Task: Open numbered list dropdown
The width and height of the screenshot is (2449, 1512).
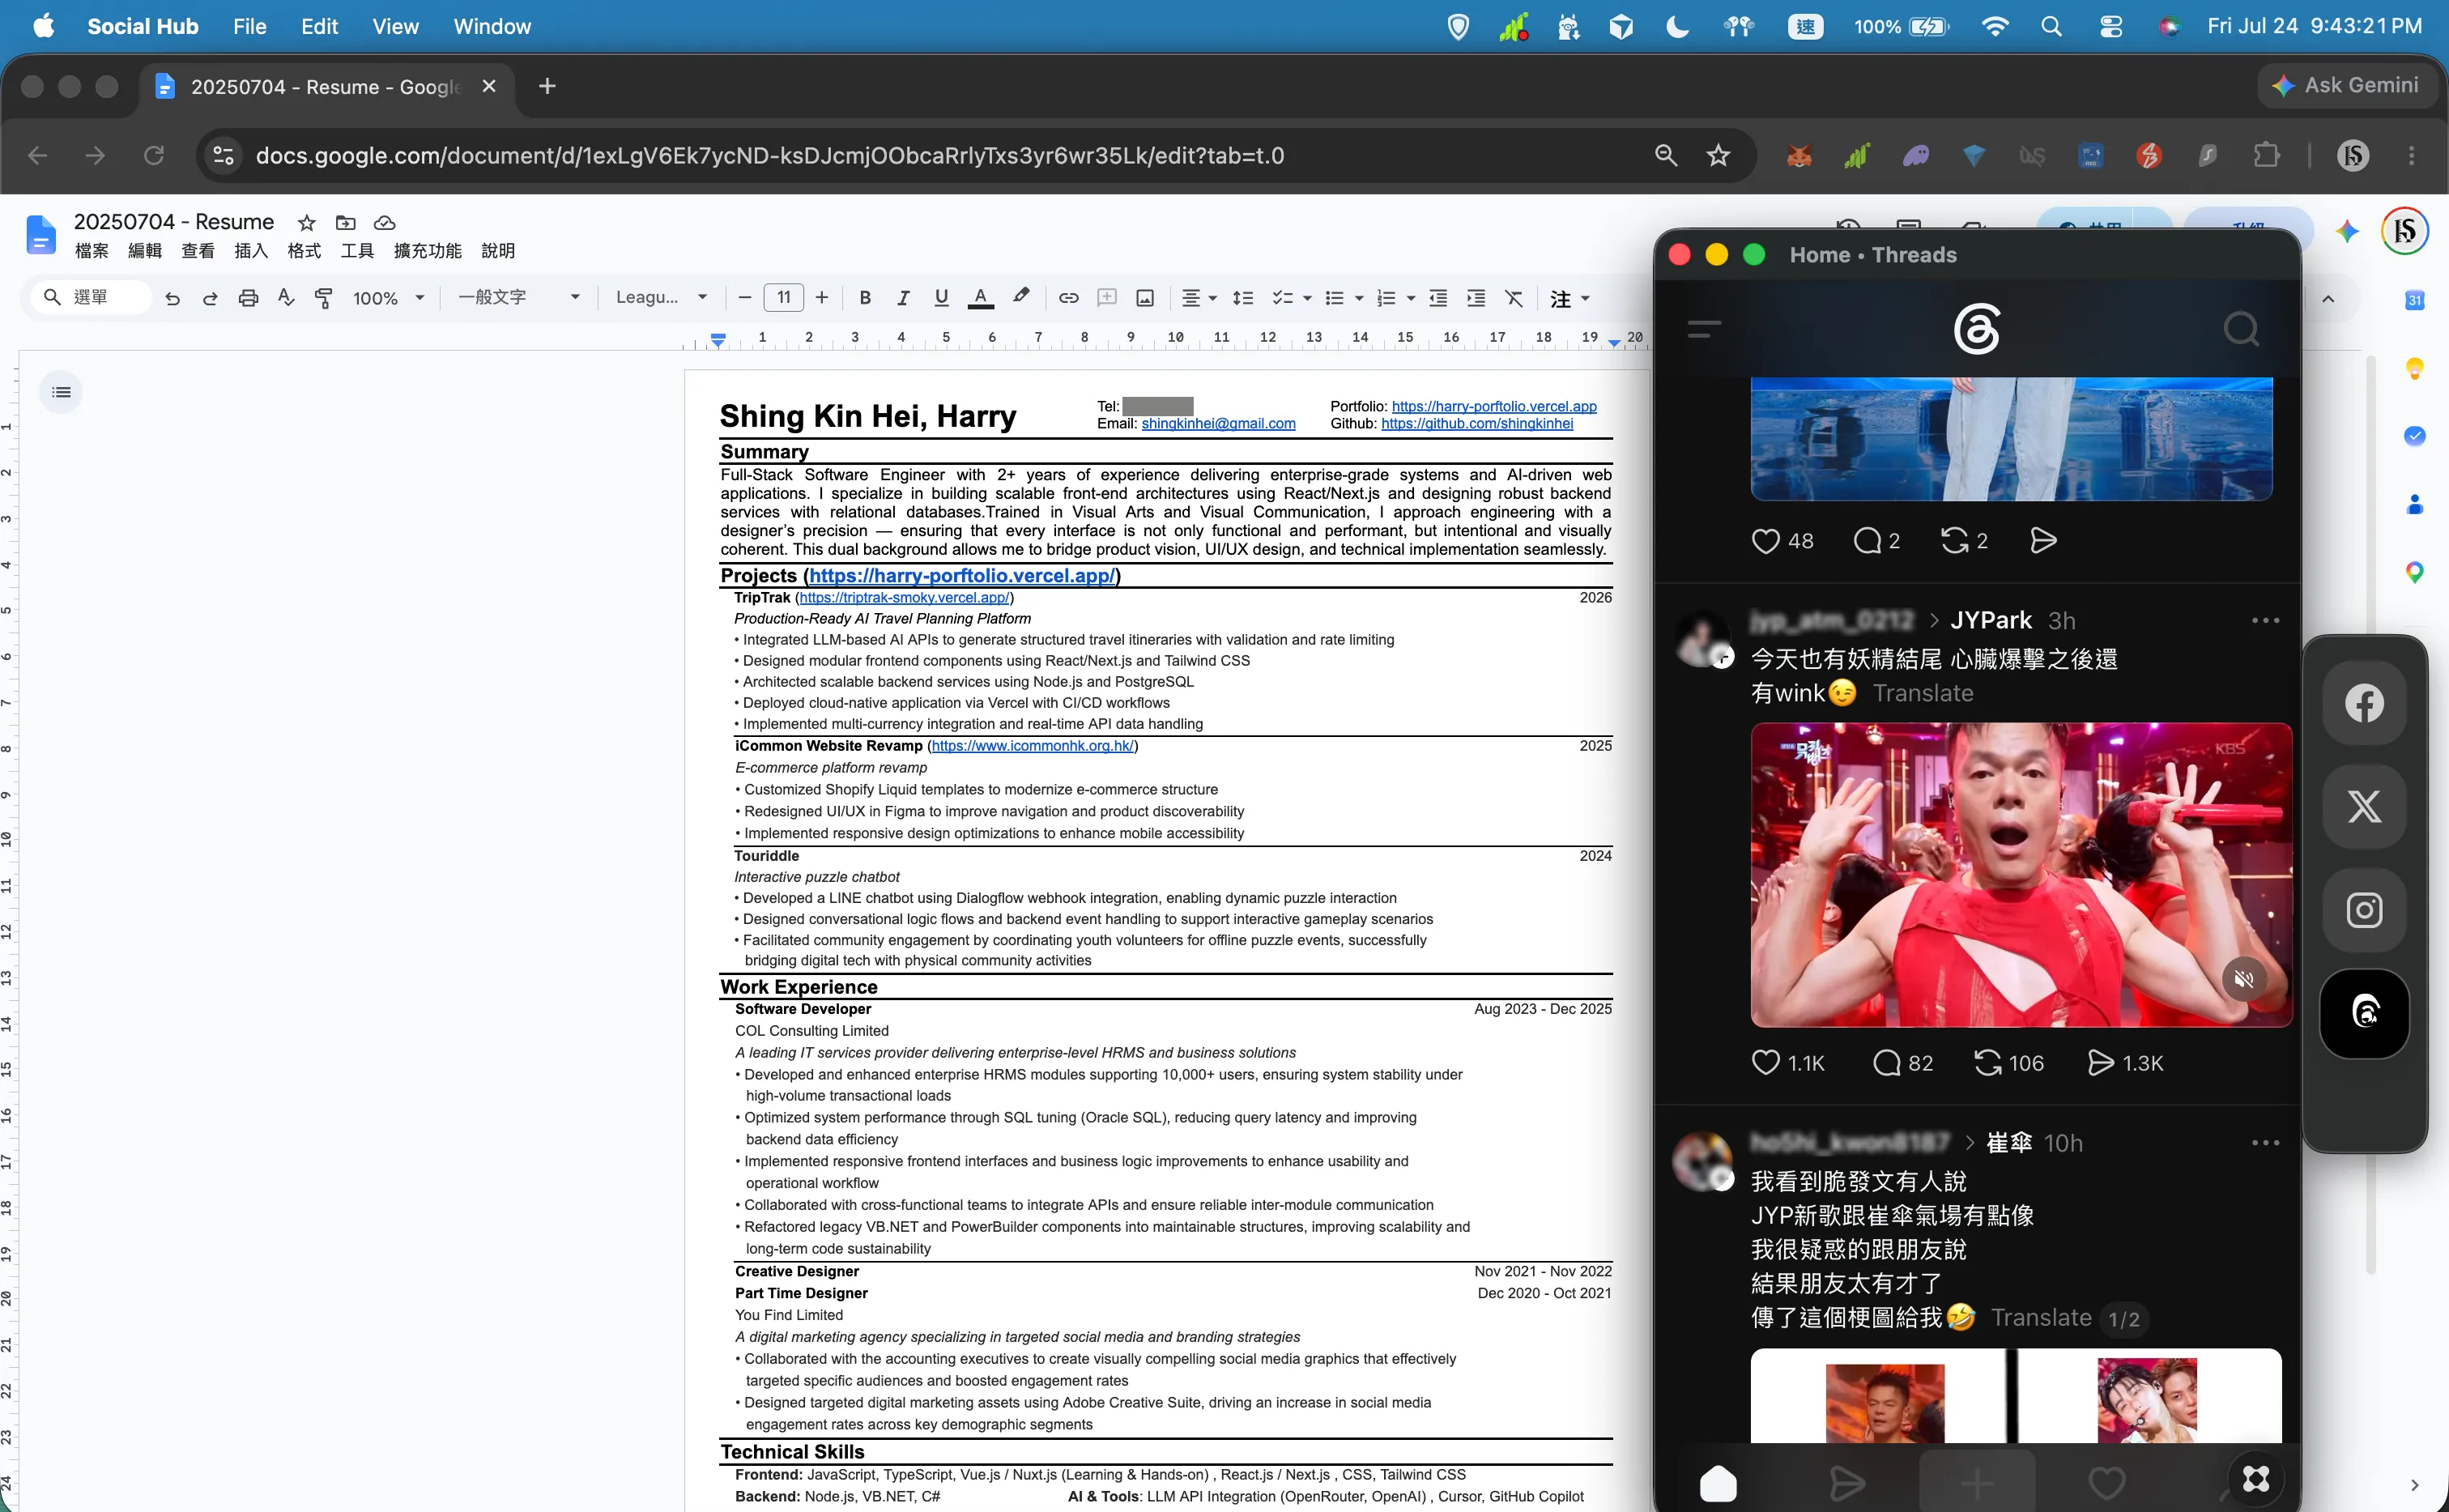Action: tap(1395, 298)
